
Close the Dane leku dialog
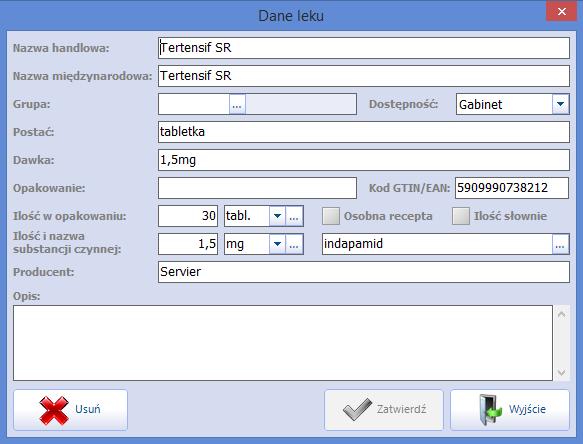561,12
